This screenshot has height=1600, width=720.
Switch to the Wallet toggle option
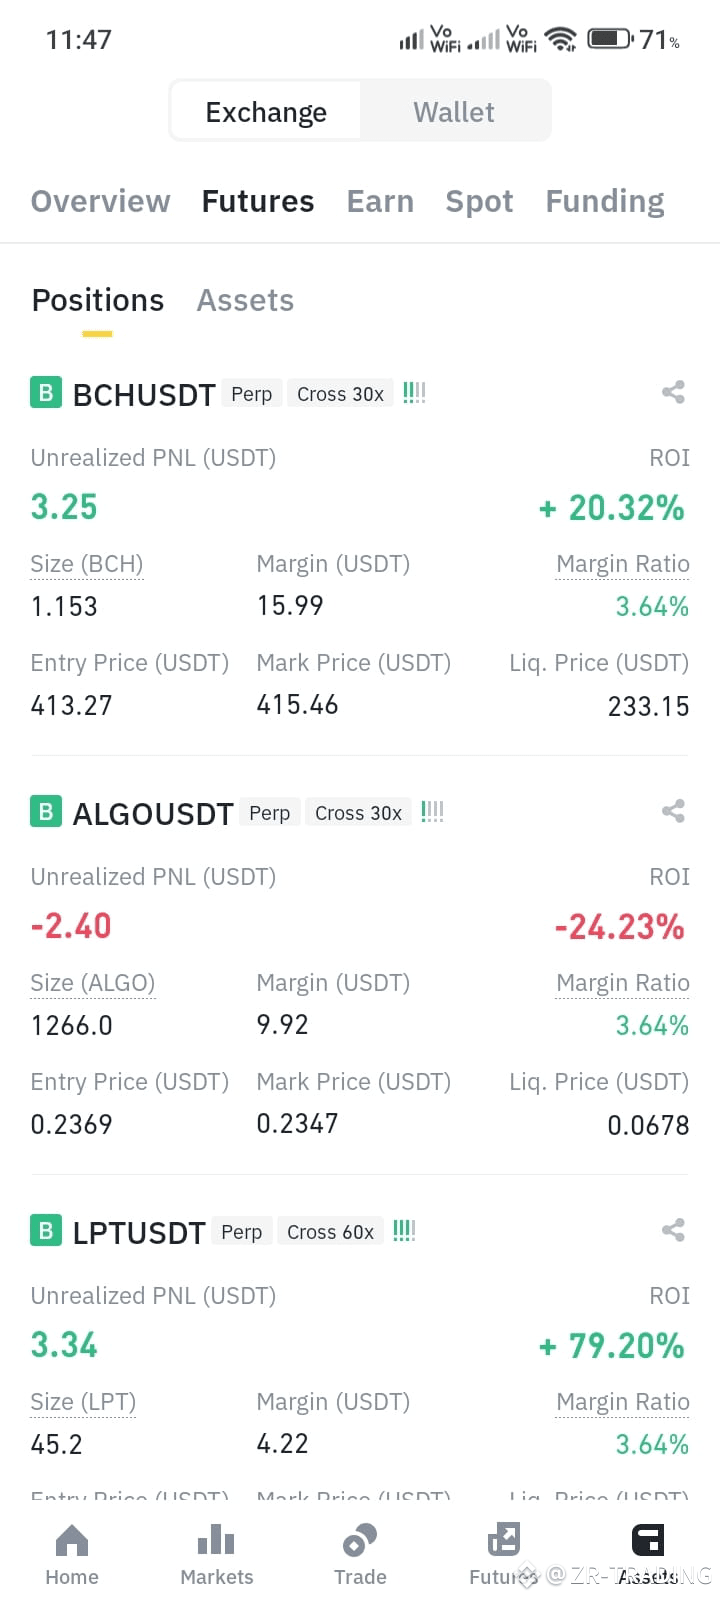[x=454, y=111]
